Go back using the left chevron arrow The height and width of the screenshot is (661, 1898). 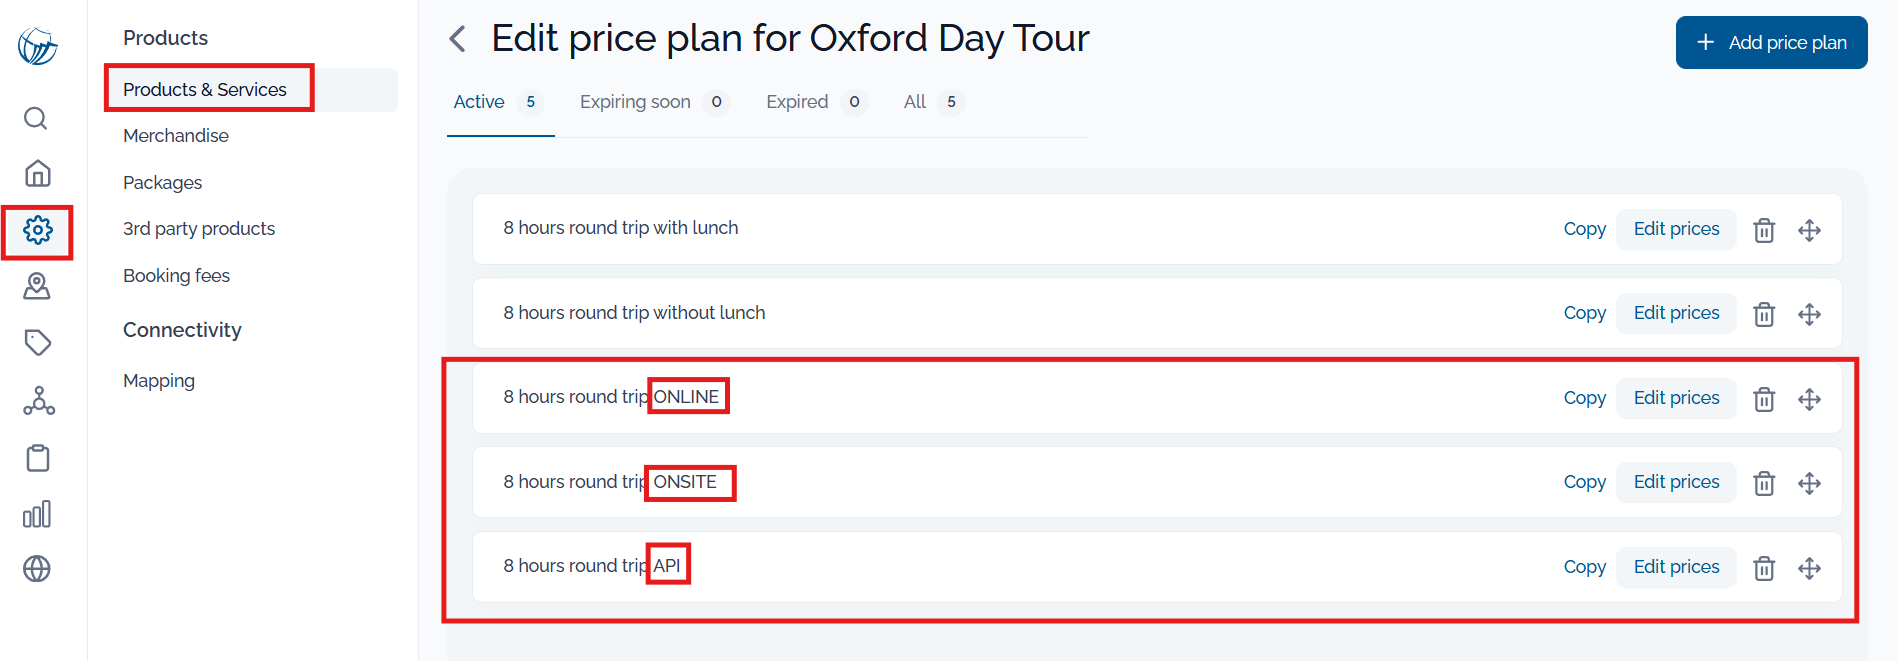tap(457, 39)
